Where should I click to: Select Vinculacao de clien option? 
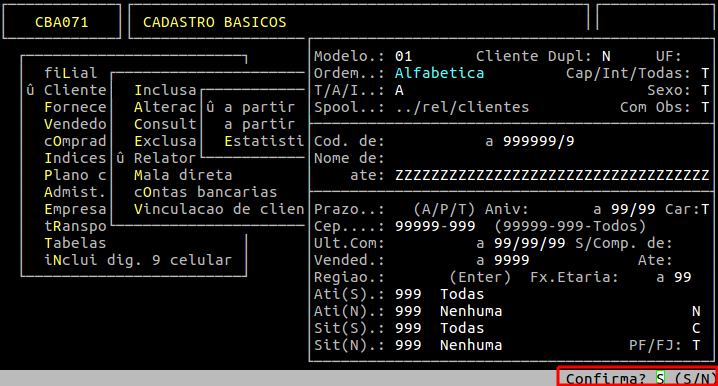pyautogui.click(x=219, y=209)
